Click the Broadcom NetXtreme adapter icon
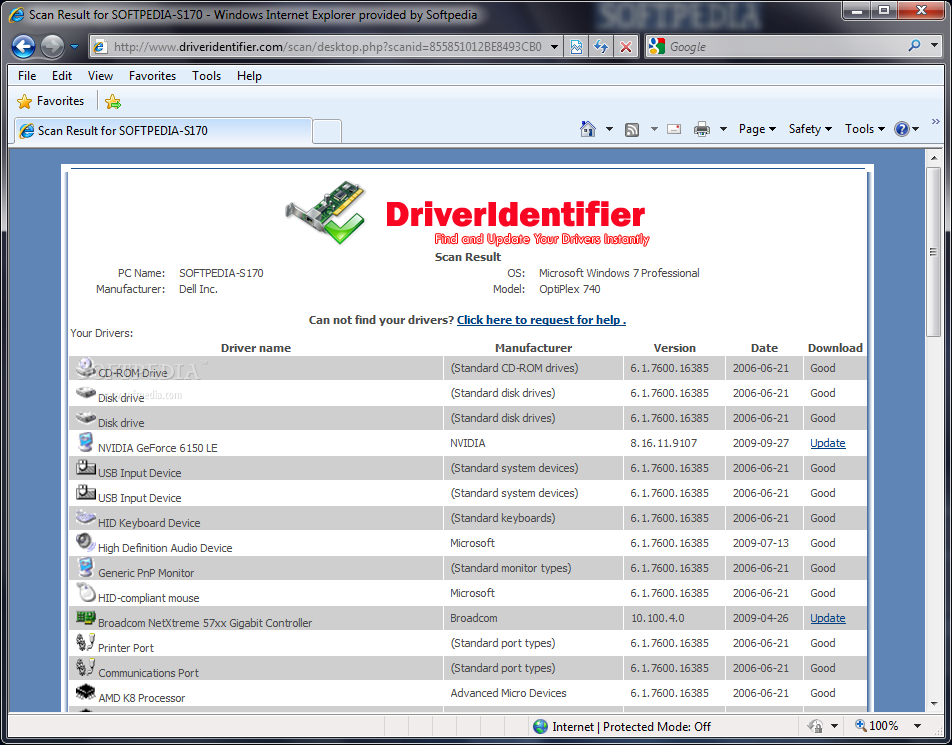 [85, 617]
